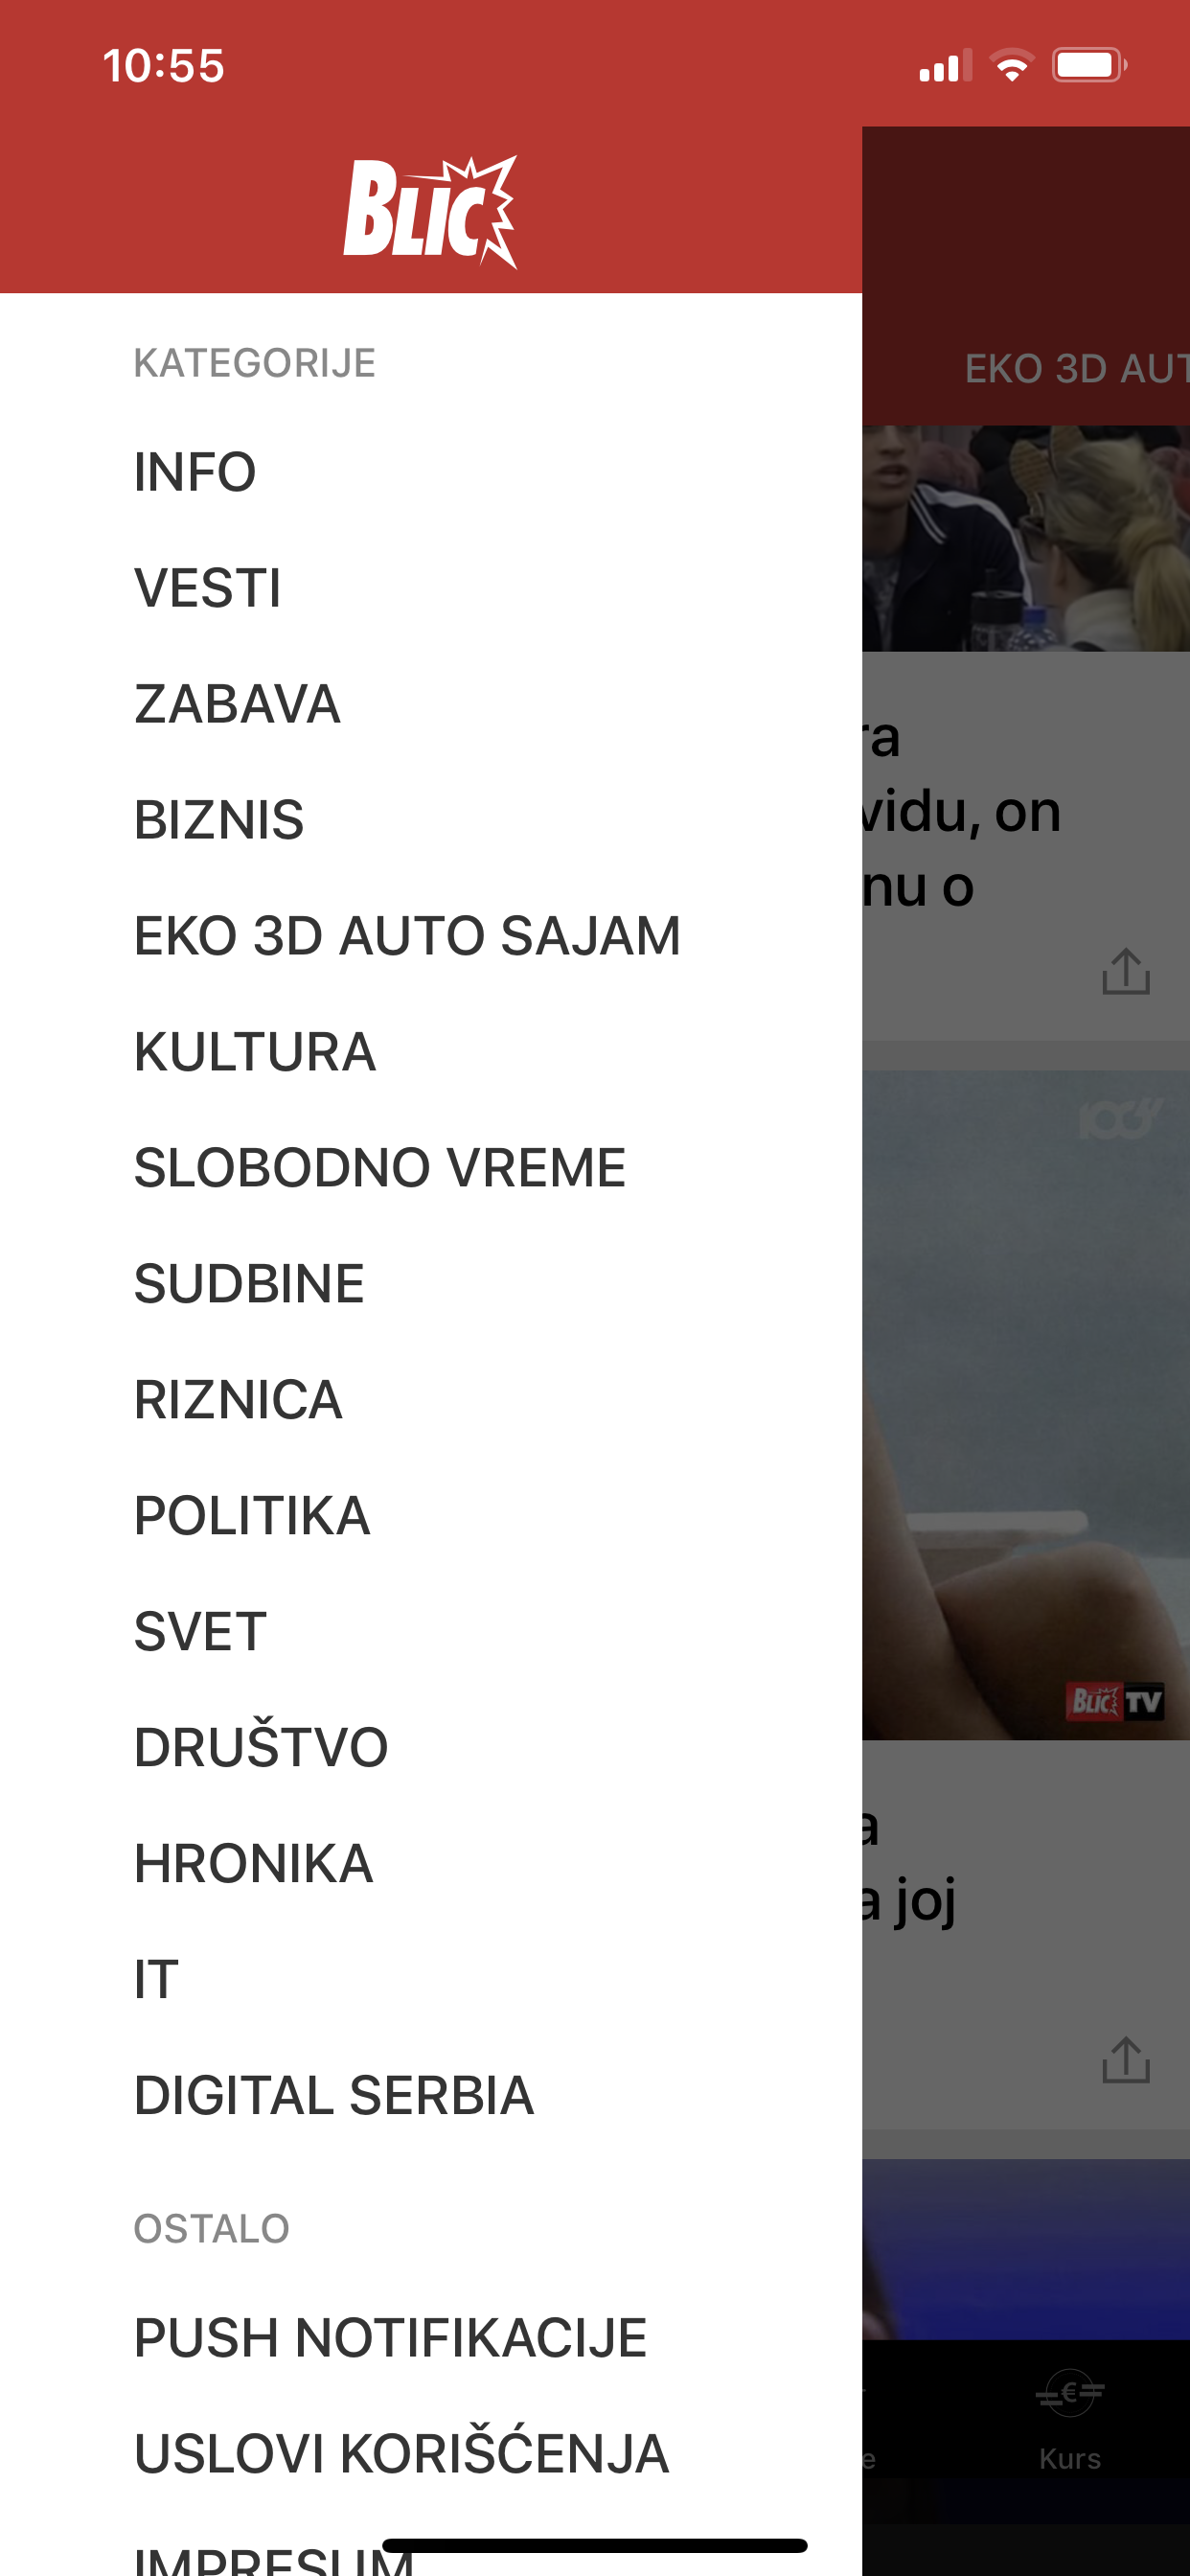Open EKO 3D AUTO SAJAM category
1190x2576 pixels.
(x=407, y=936)
